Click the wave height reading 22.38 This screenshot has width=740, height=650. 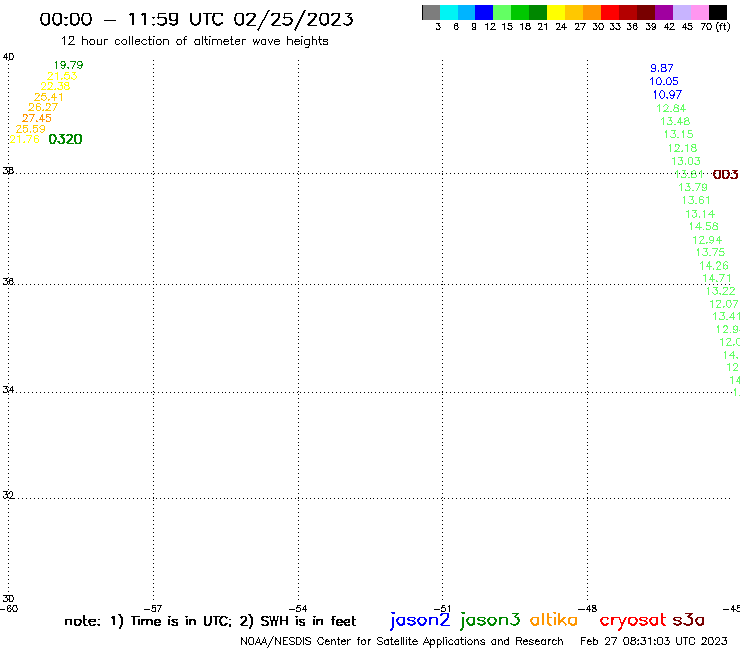(x=55, y=86)
